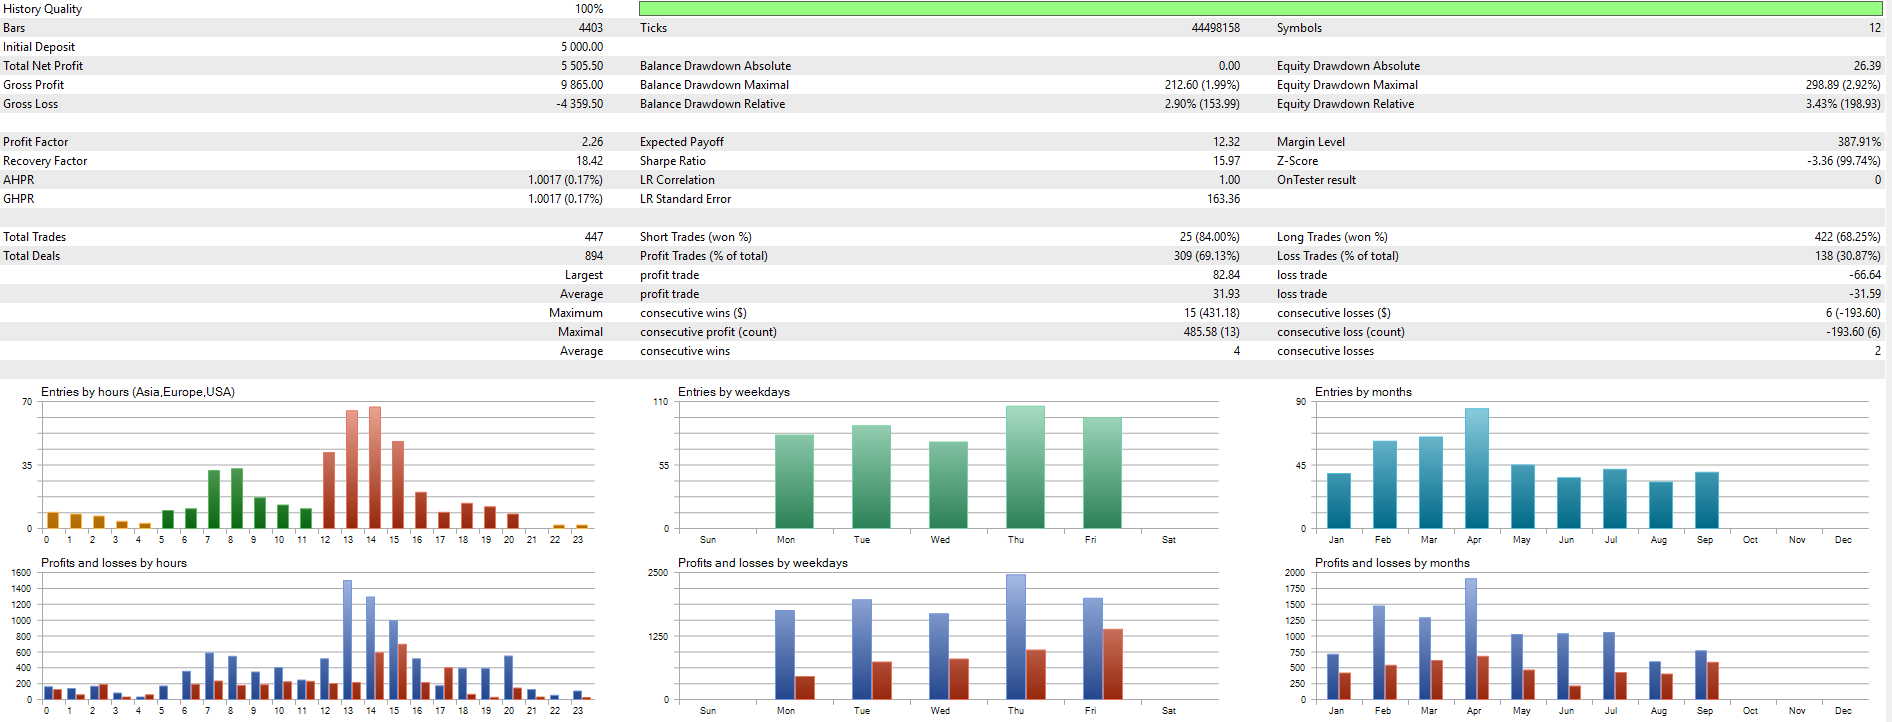Click the Total Trades value 447

pyautogui.click(x=593, y=237)
